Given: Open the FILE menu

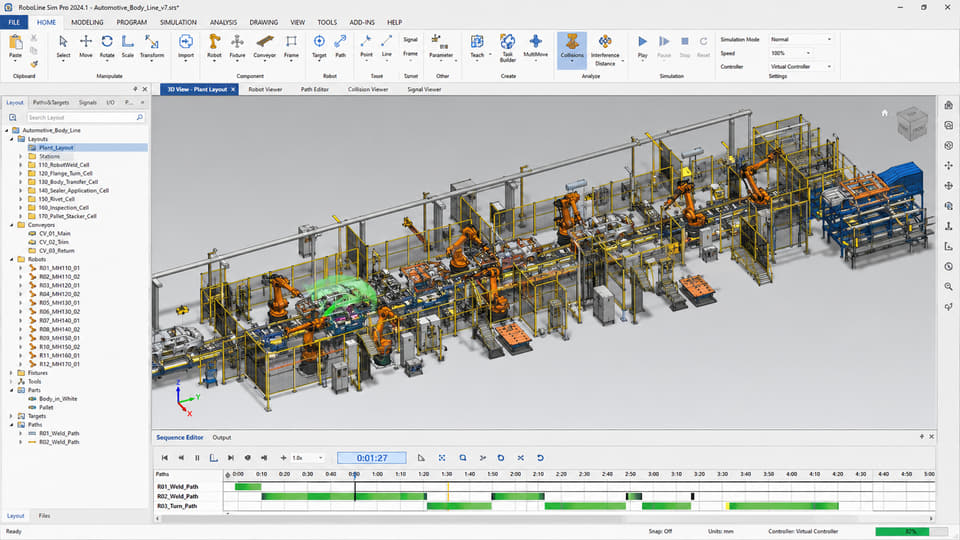Looking at the screenshot, I should click(x=14, y=22).
